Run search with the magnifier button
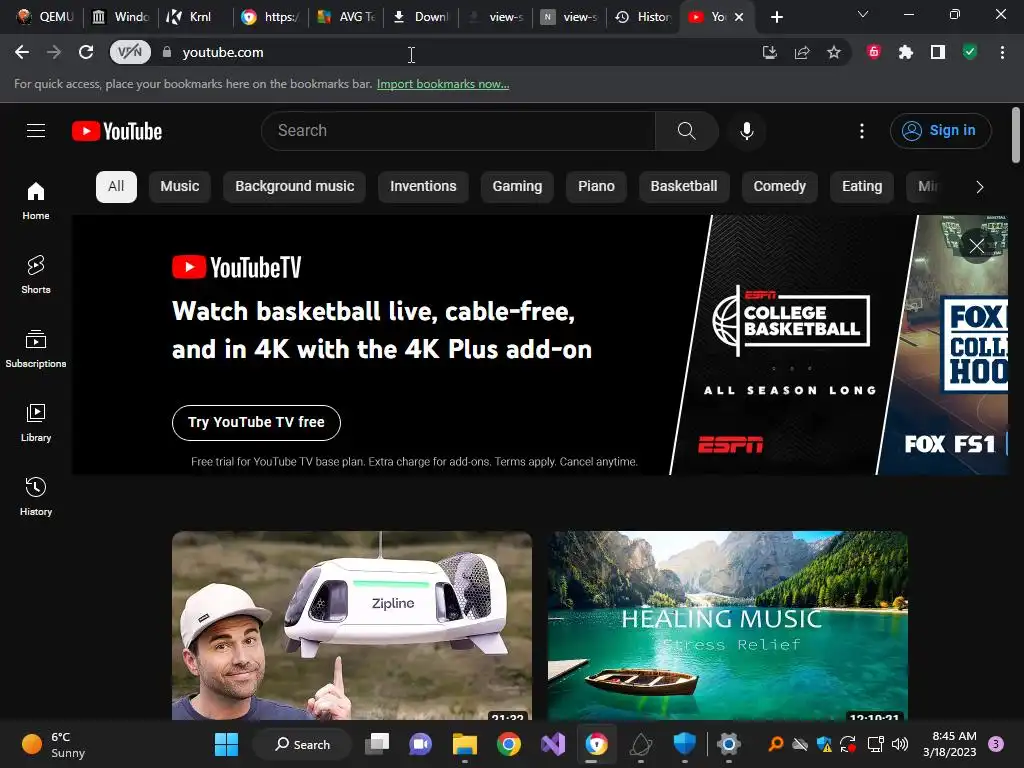1024x768 pixels. [x=686, y=131]
